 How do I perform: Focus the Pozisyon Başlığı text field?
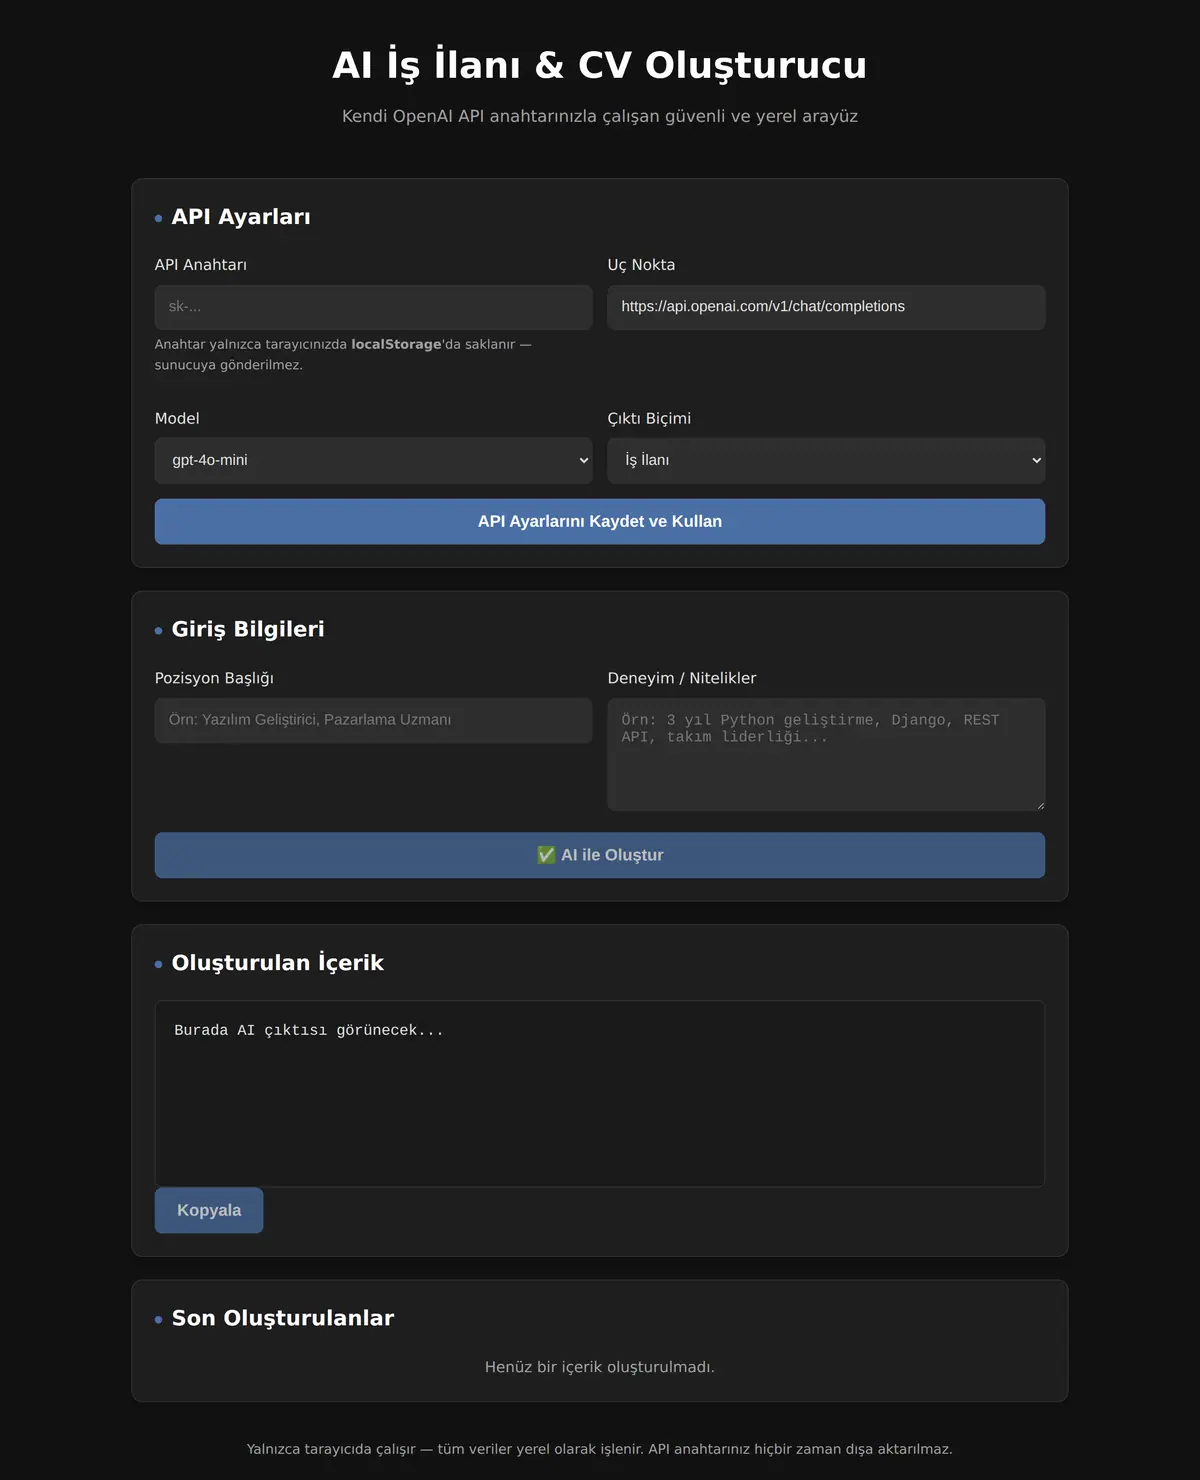pos(373,720)
